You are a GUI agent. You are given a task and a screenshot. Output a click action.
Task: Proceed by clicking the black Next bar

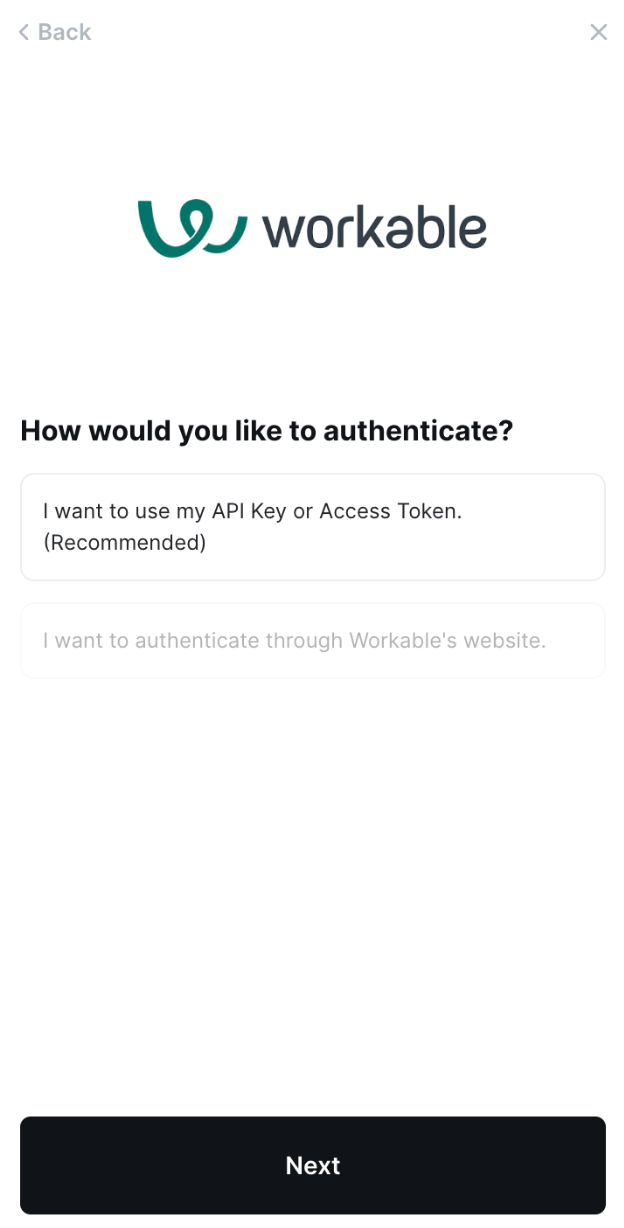pos(313,1165)
